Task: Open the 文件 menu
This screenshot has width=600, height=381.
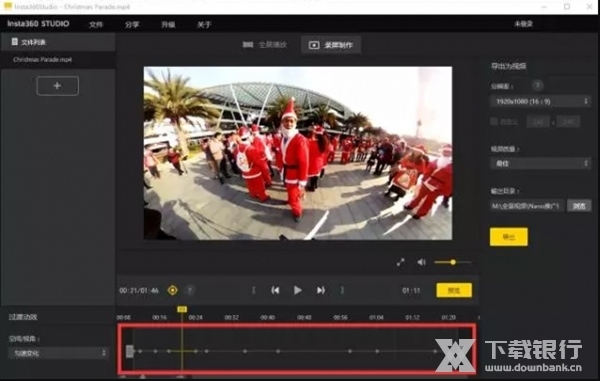Action: pyautogui.click(x=96, y=24)
